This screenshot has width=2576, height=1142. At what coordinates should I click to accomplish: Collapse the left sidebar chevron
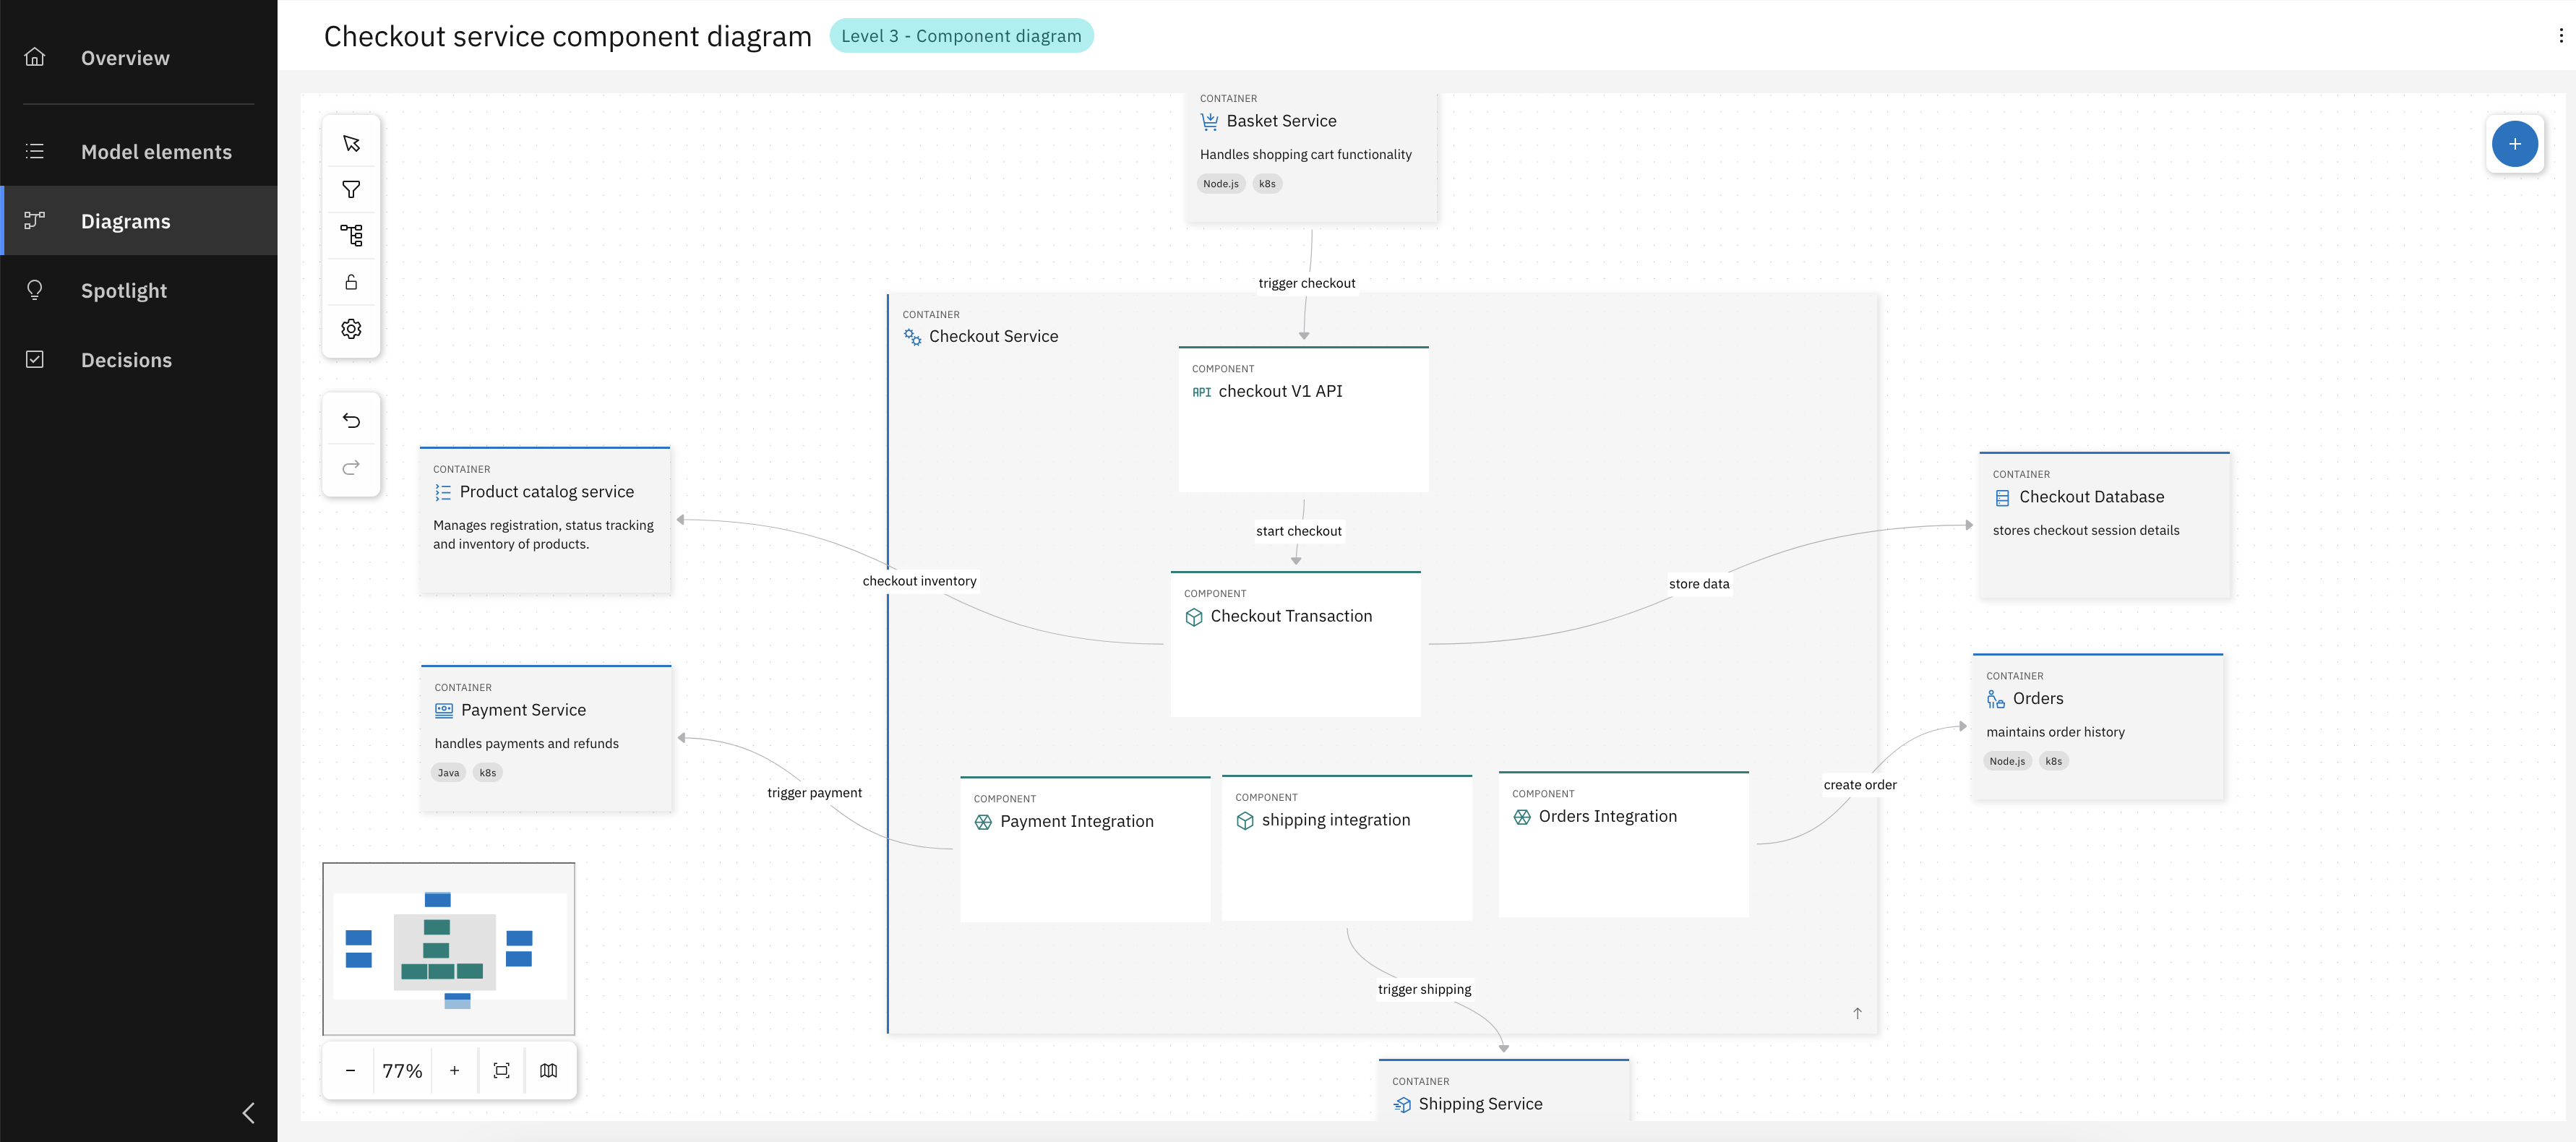(249, 1112)
